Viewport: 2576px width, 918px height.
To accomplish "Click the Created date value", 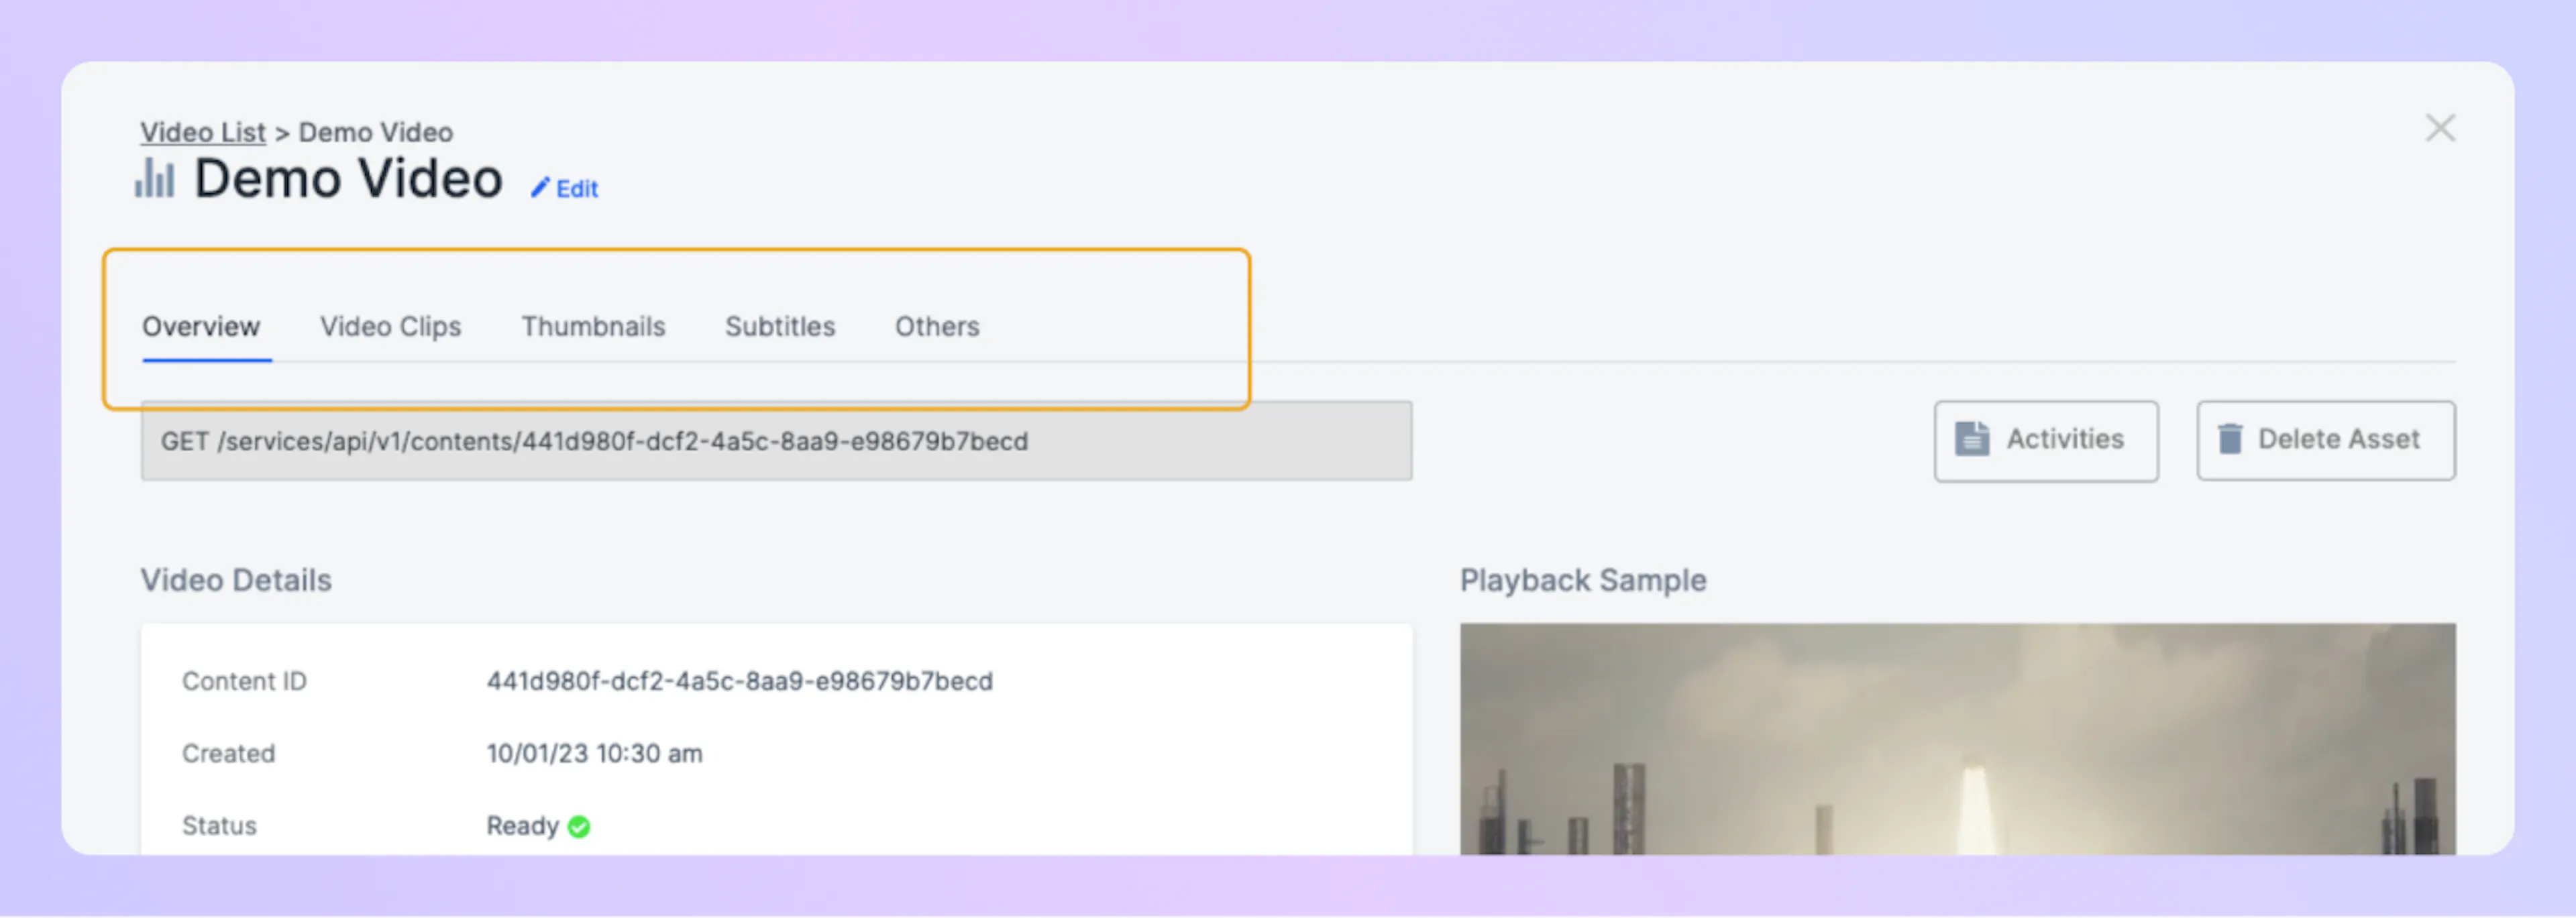I will pos(594,753).
